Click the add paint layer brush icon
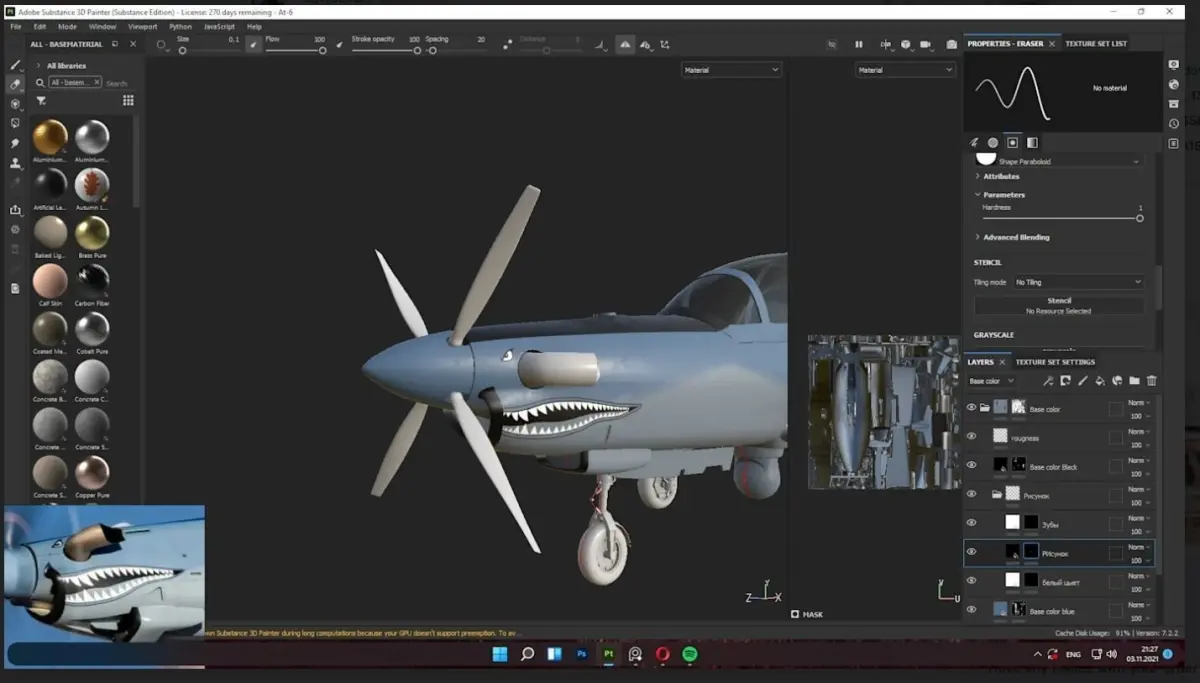Image resolution: width=1200 pixels, height=683 pixels. click(x=1082, y=381)
